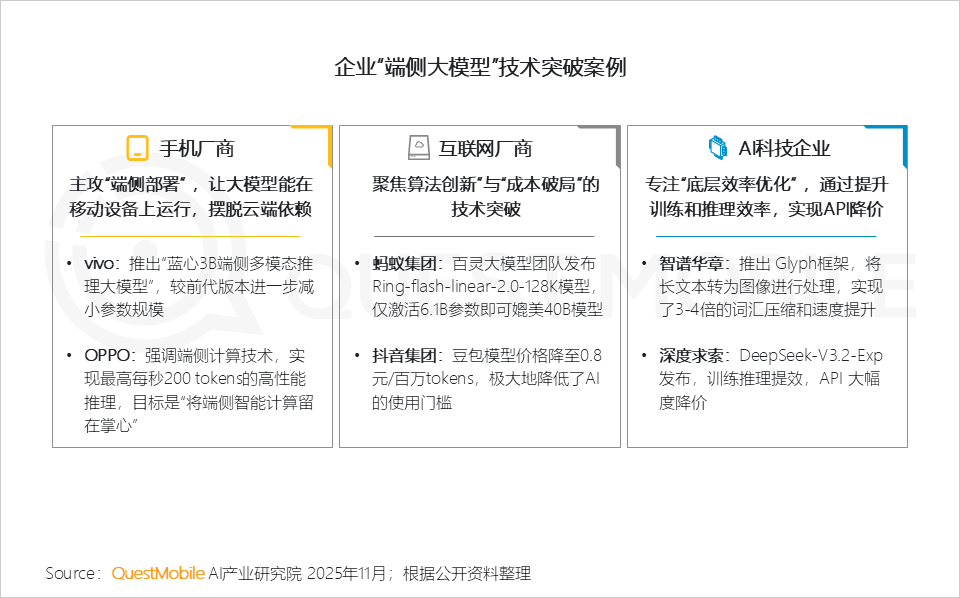This screenshot has width=960, height=598.
Task: Select the 手机厂商 header label
Action: coord(195,147)
